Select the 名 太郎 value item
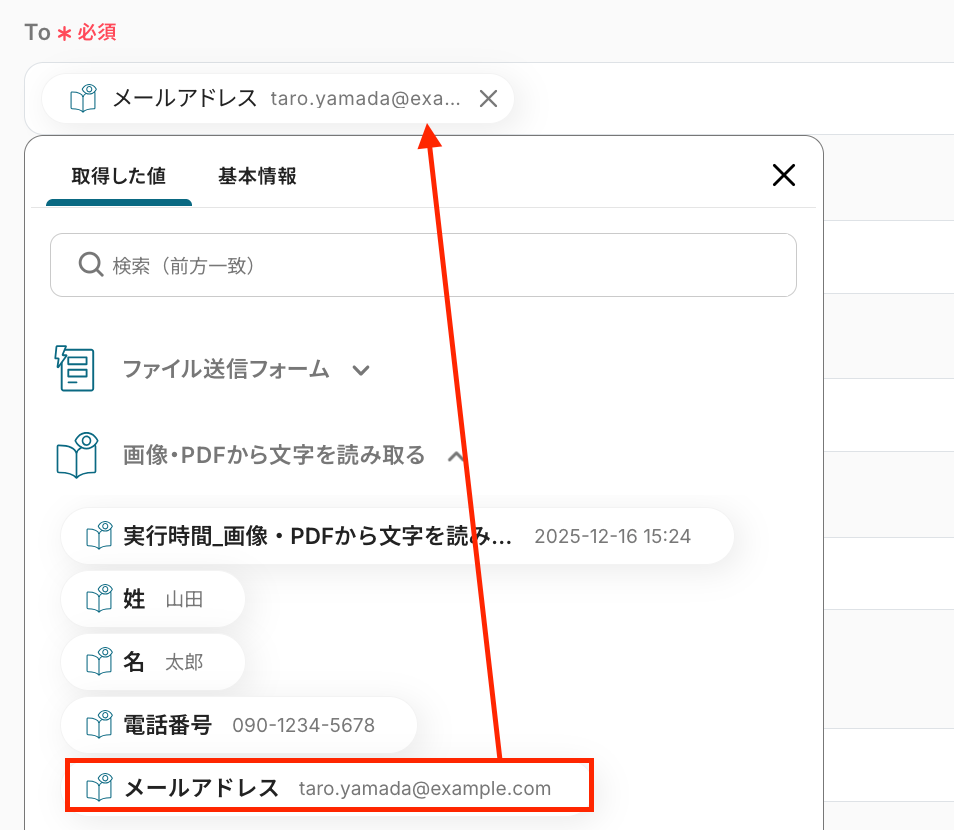954x830 pixels. (x=153, y=662)
